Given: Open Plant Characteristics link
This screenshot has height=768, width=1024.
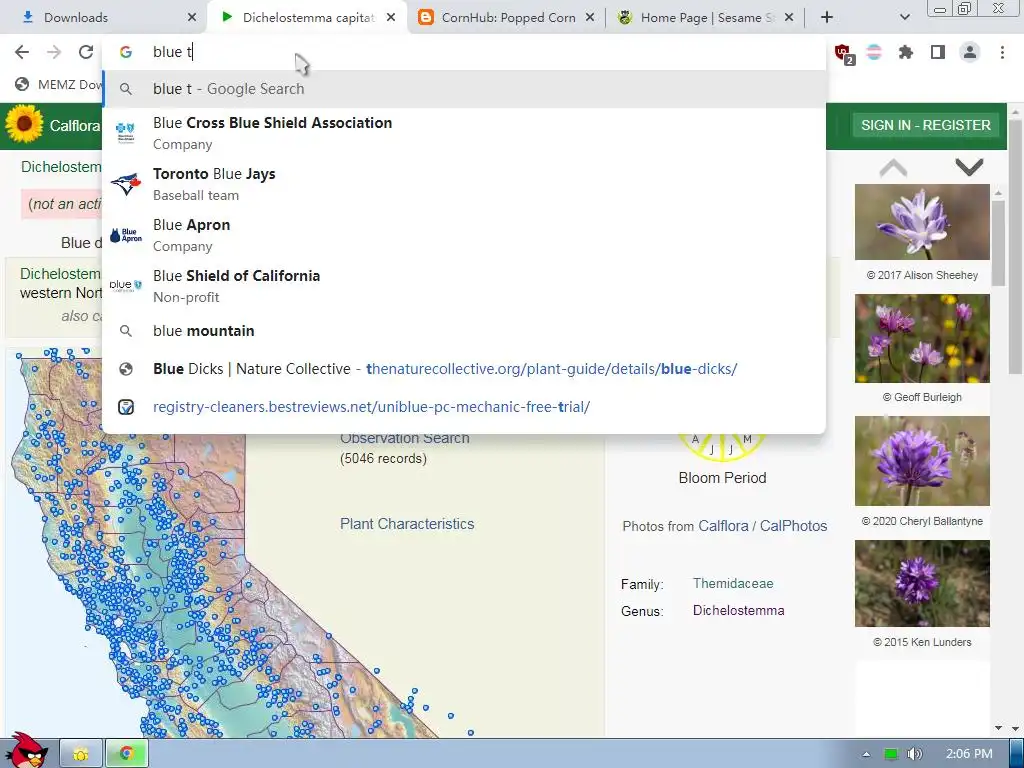Looking at the screenshot, I should (x=407, y=524).
